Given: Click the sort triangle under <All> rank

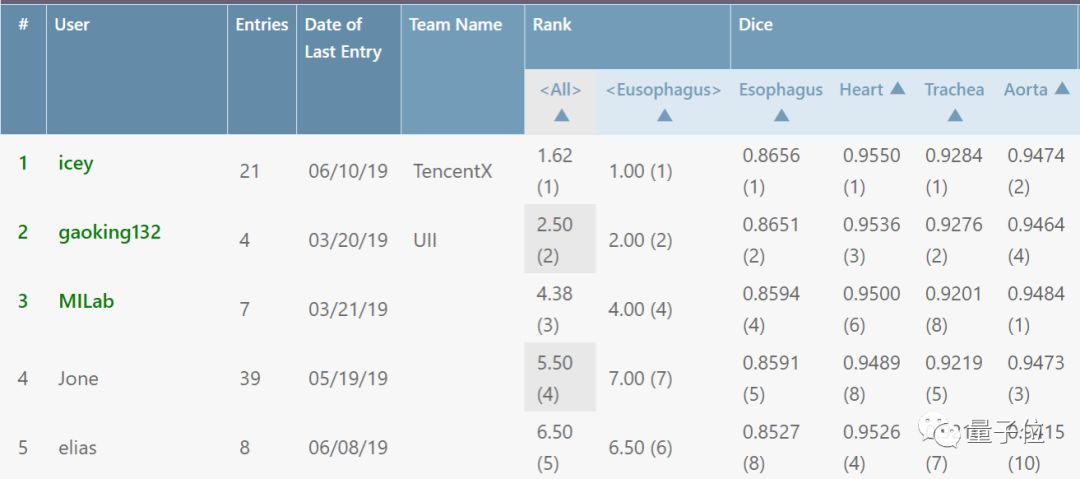Looking at the screenshot, I should click(x=561, y=115).
